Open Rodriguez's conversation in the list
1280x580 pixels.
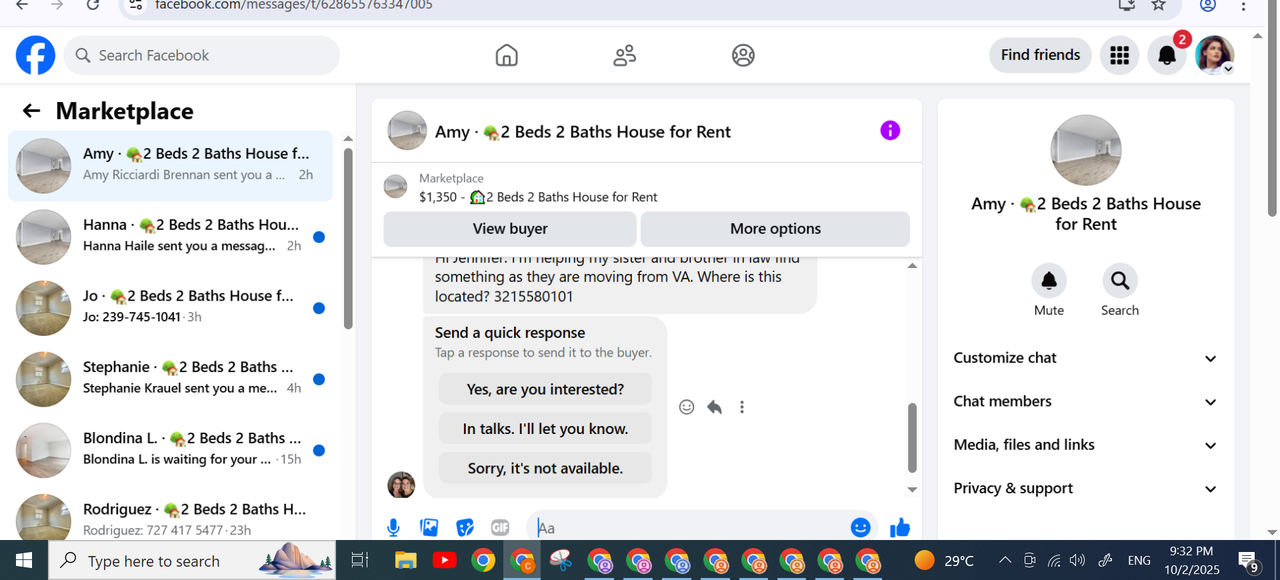(x=171, y=516)
